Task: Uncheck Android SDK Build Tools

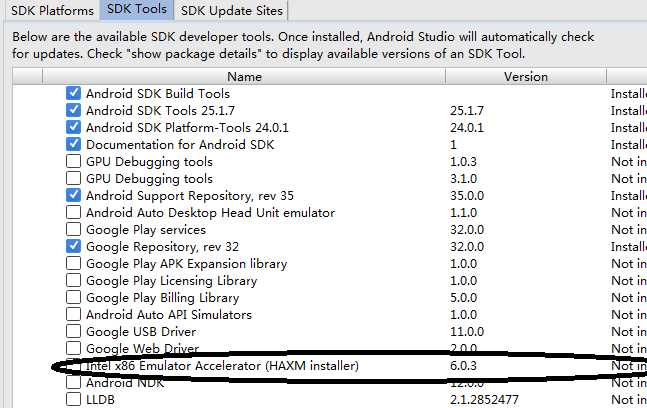Action: pyautogui.click(x=73, y=94)
